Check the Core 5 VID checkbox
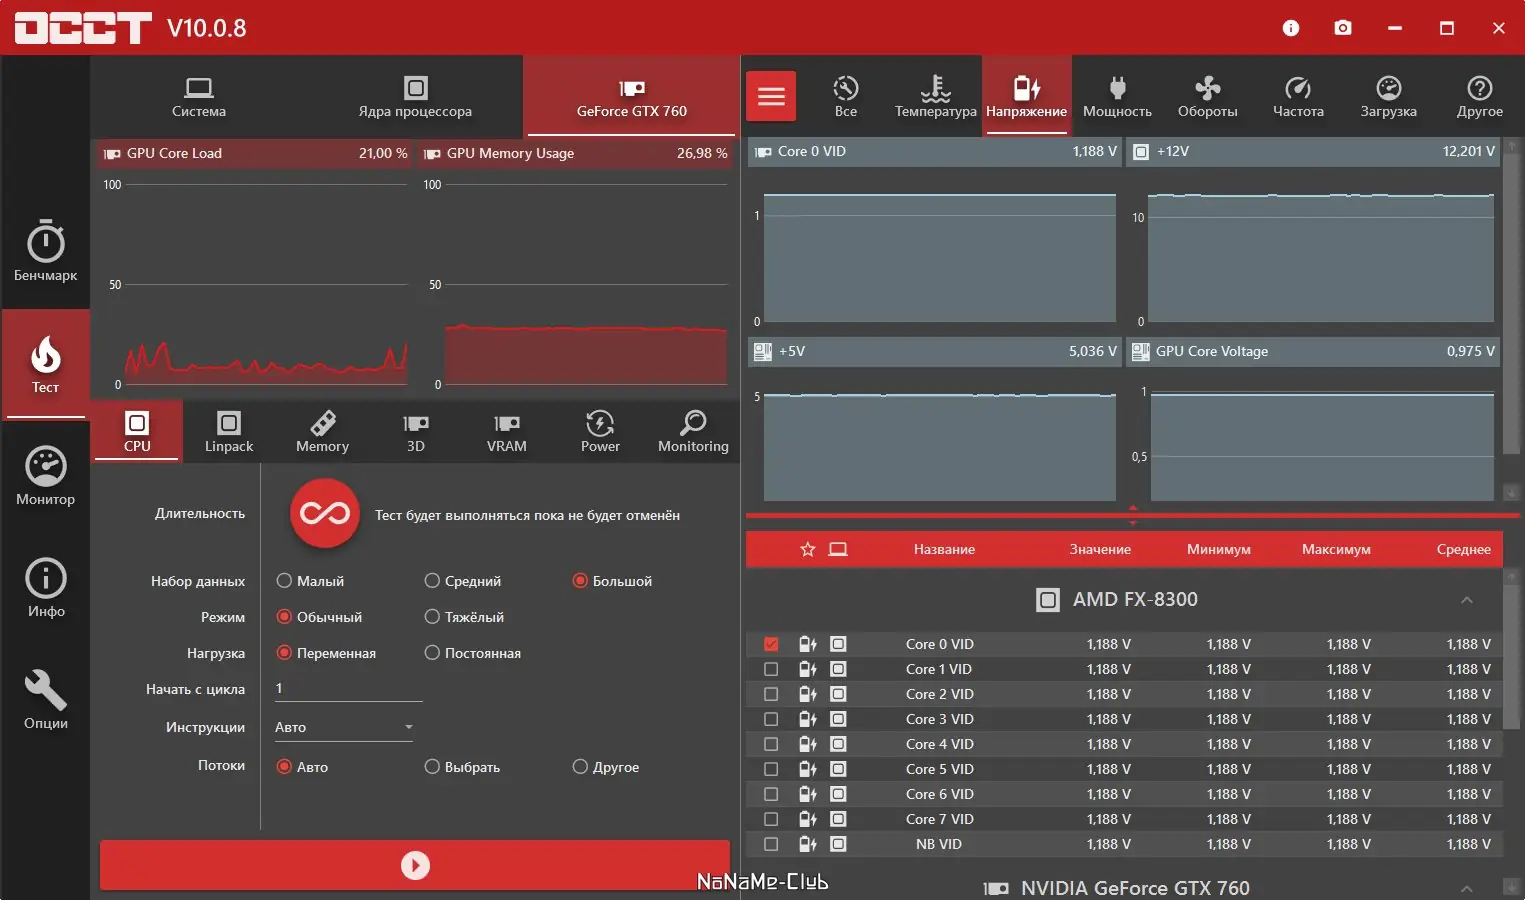Viewport: 1525px width, 900px height. 771,769
